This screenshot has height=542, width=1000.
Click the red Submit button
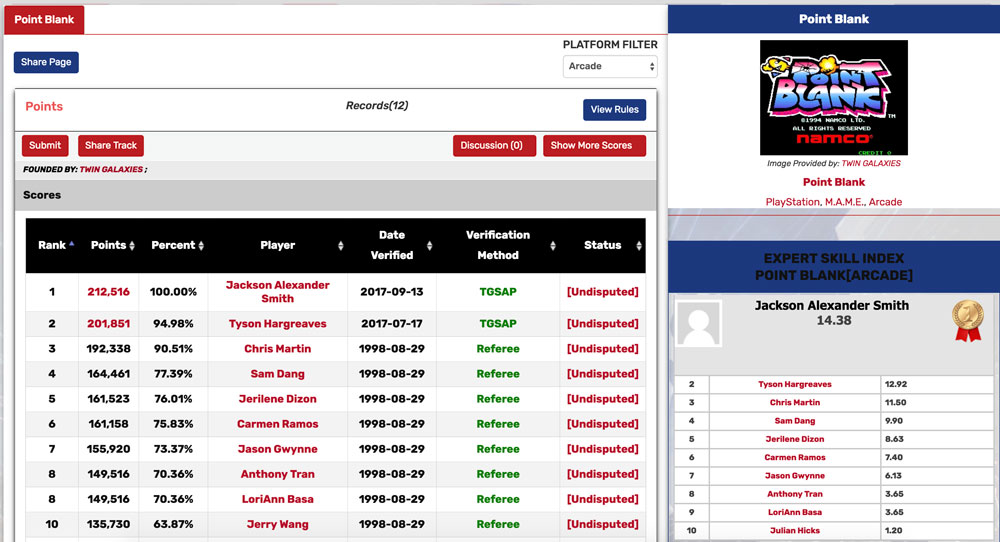(x=45, y=145)
